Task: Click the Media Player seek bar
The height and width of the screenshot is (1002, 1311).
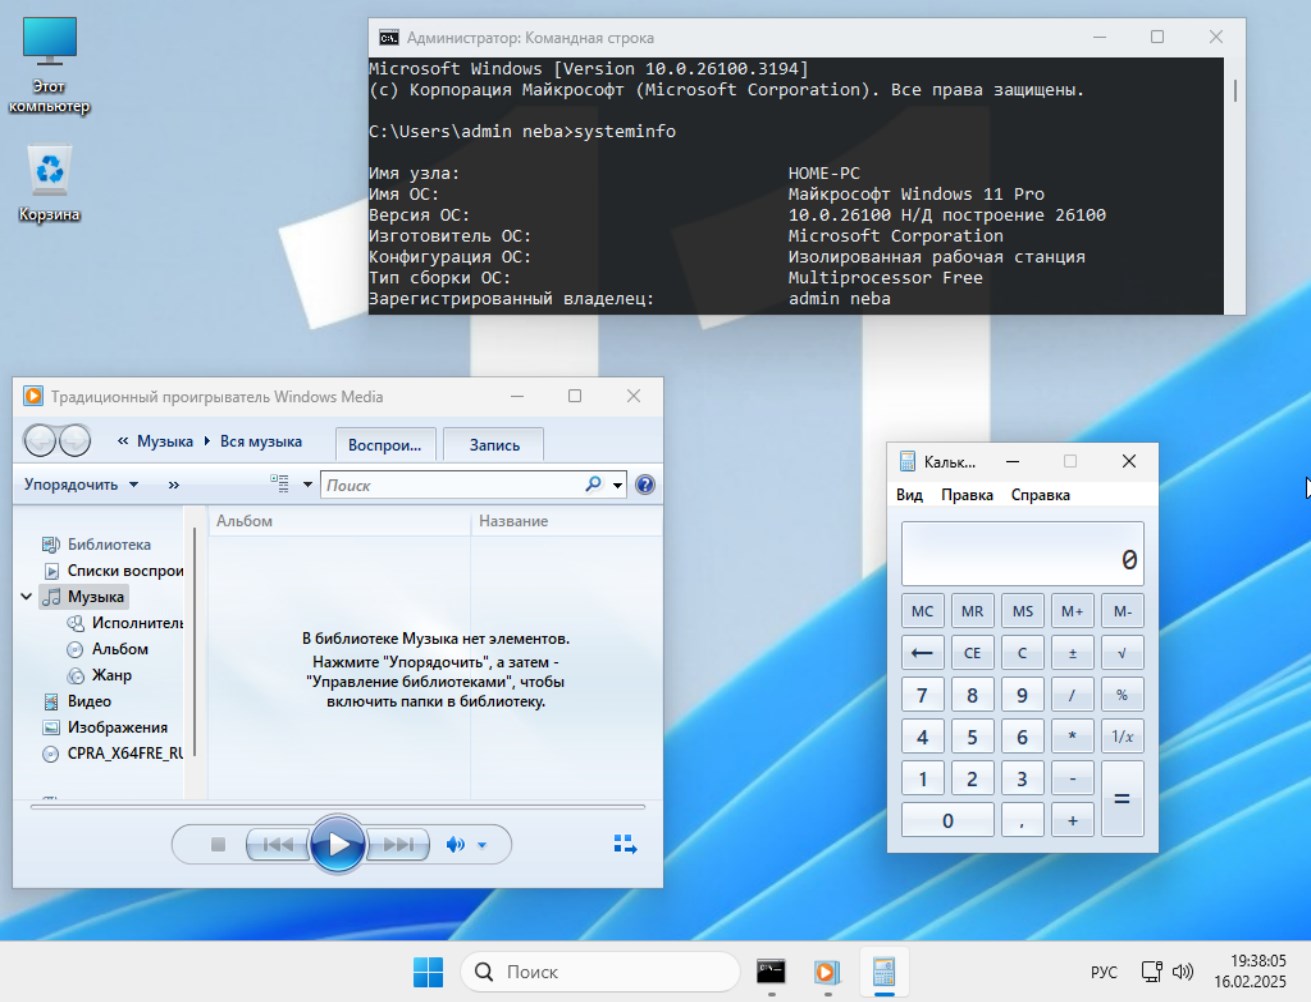Action: [x=338, y=806]
